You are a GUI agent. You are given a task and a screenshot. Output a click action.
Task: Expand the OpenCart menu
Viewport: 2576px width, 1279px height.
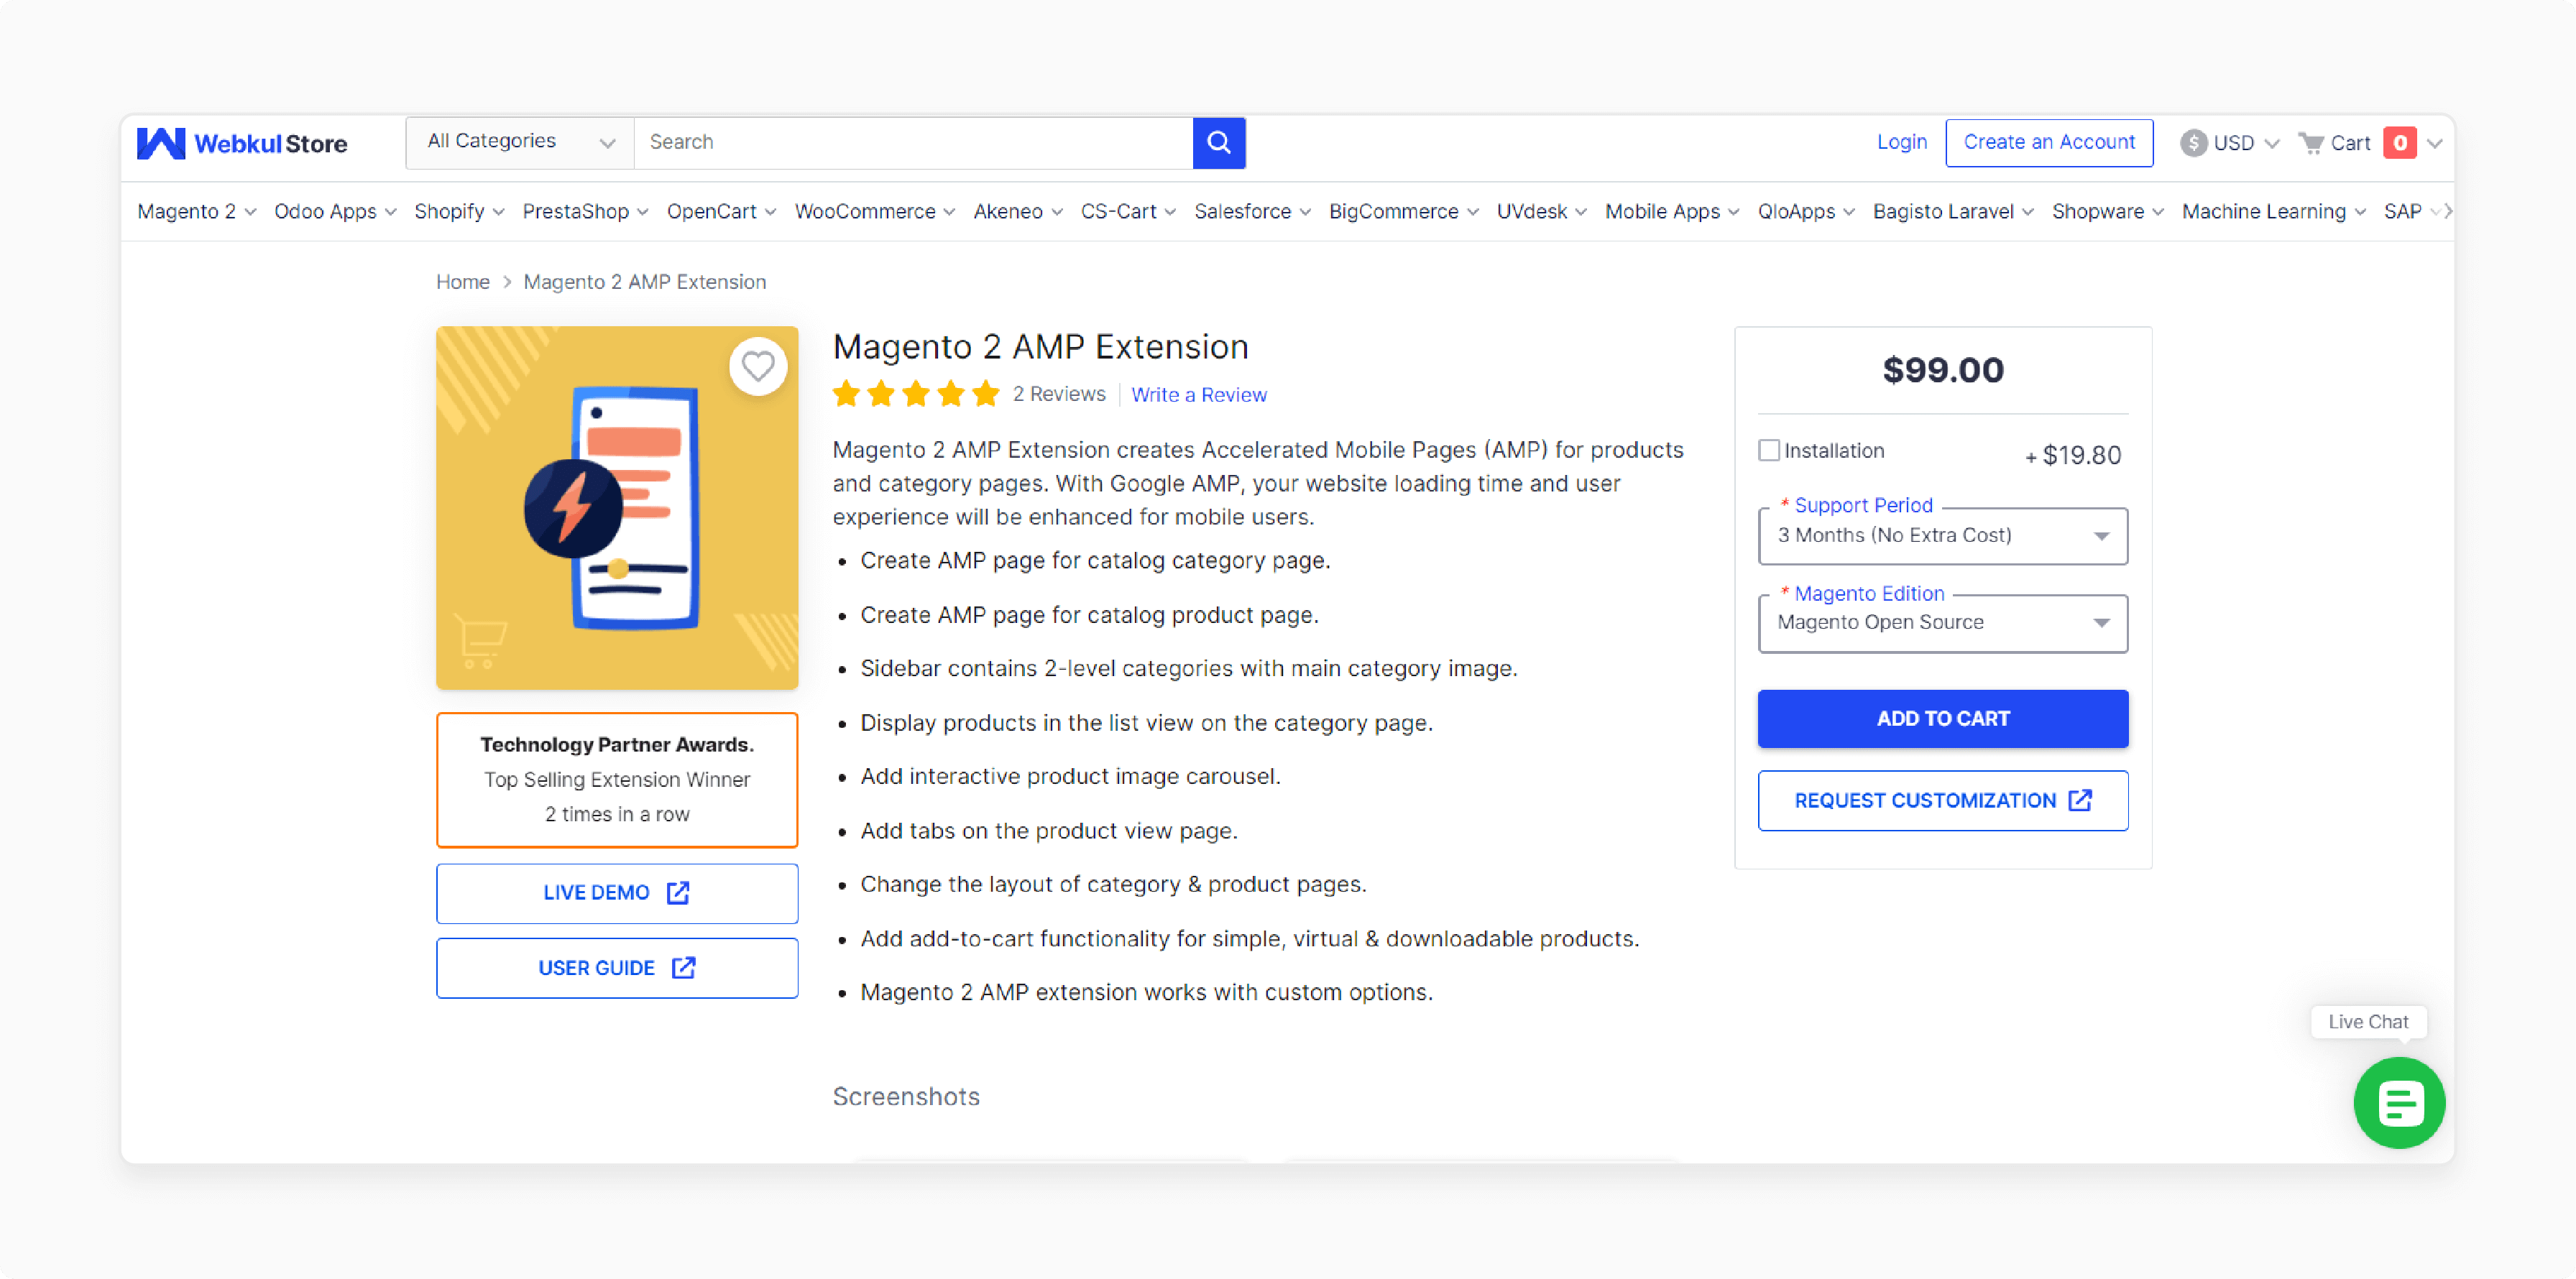[x=721, y=212]
